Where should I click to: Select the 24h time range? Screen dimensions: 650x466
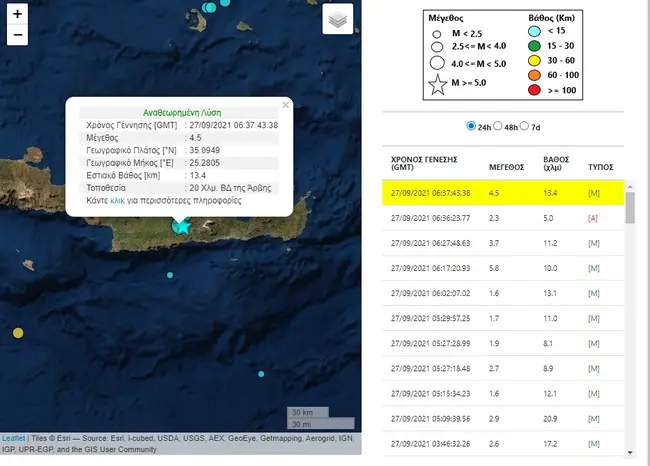pyautogui.click(x=472, y=126)
